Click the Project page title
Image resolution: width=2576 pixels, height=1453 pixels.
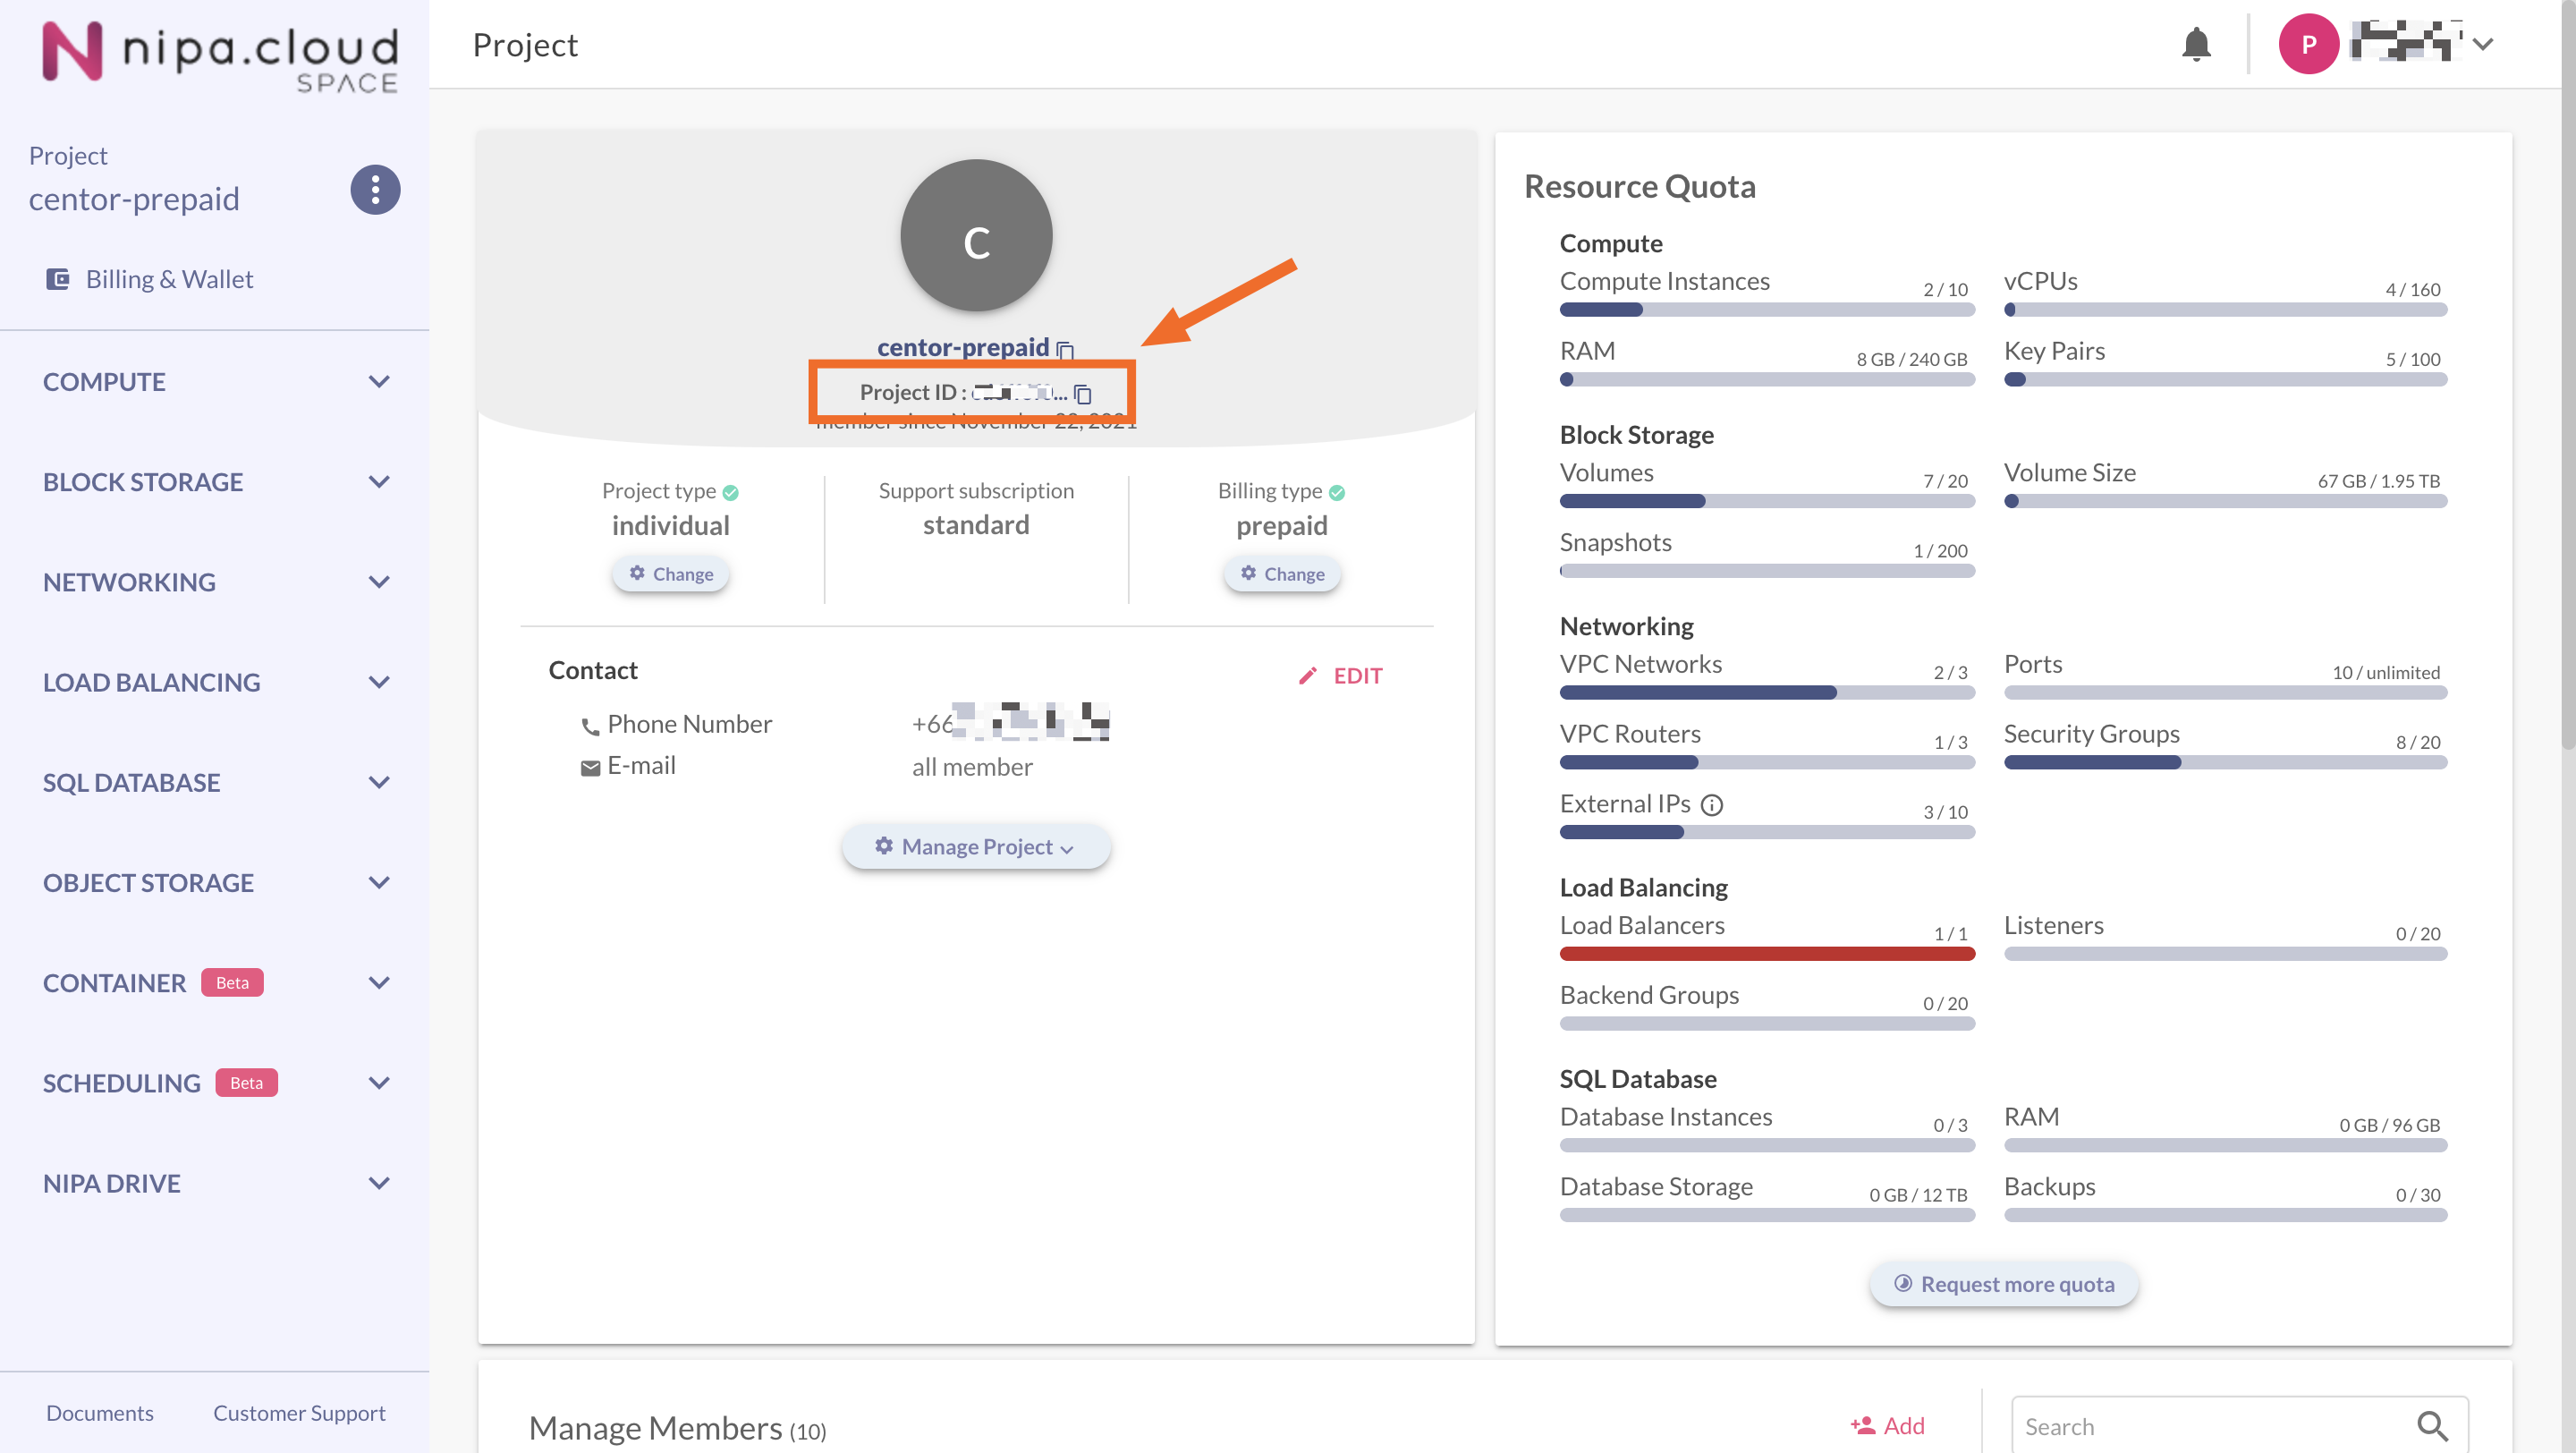coord(525,46)
